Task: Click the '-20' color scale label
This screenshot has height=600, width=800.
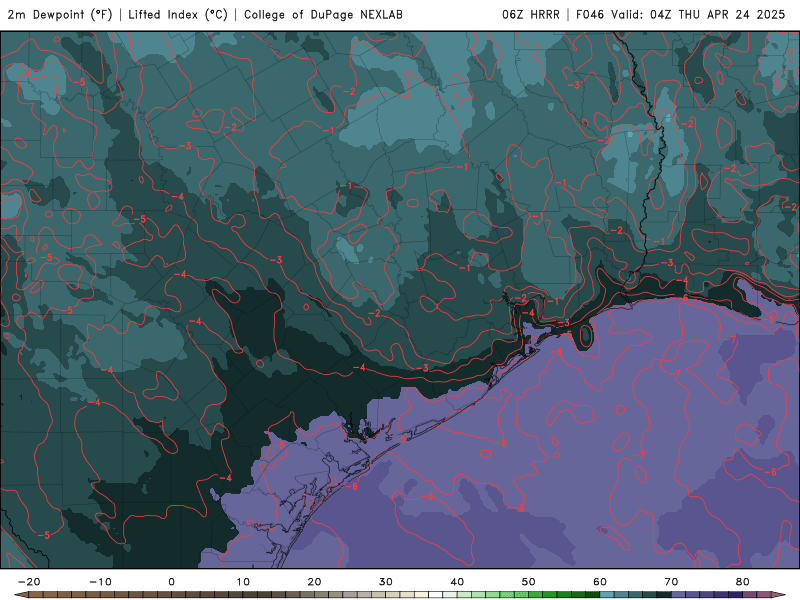Action: 29,582
